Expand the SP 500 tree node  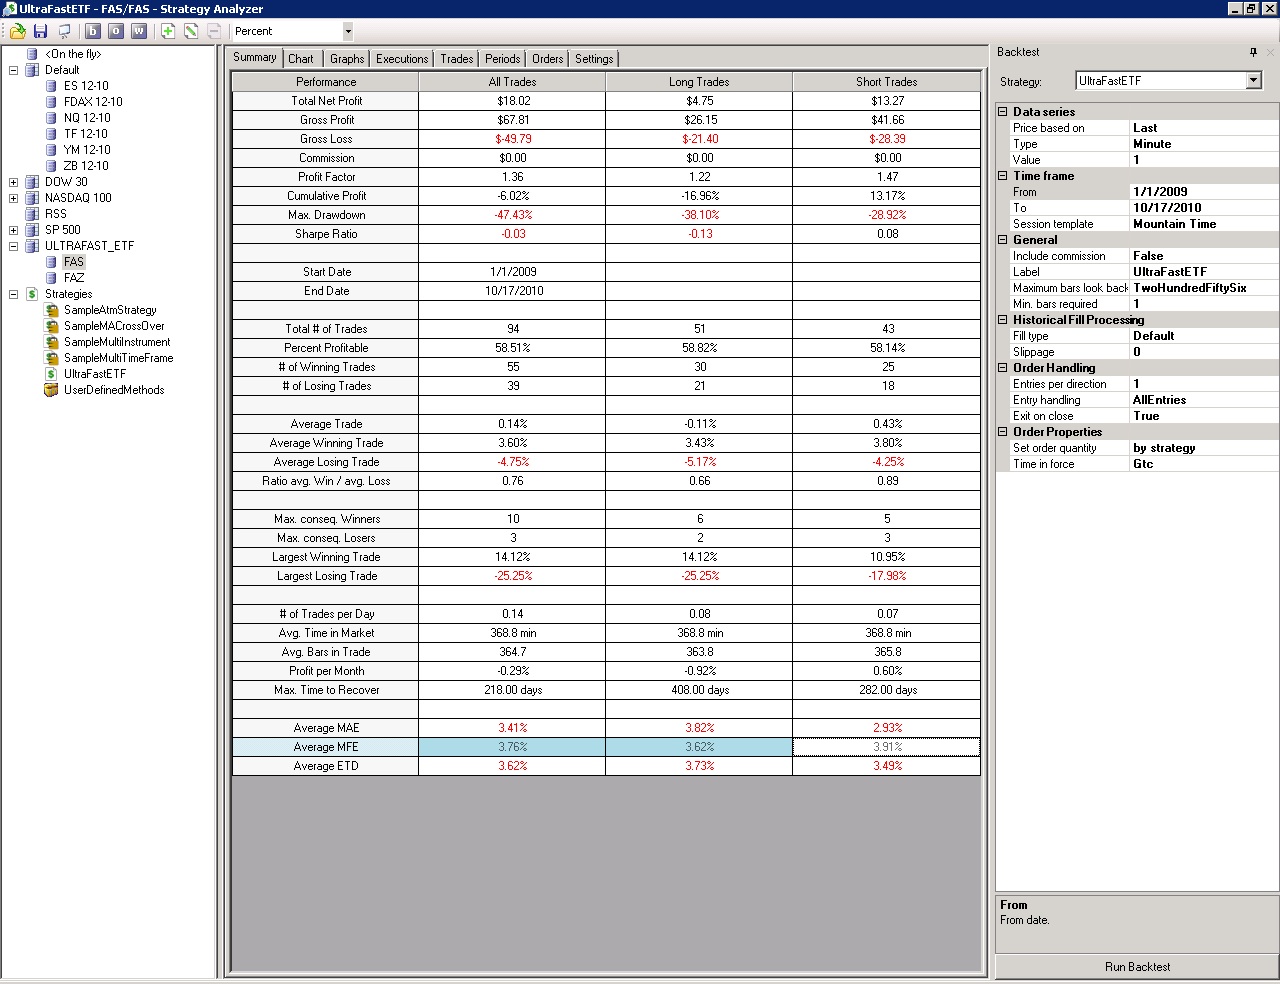(13, 230)
